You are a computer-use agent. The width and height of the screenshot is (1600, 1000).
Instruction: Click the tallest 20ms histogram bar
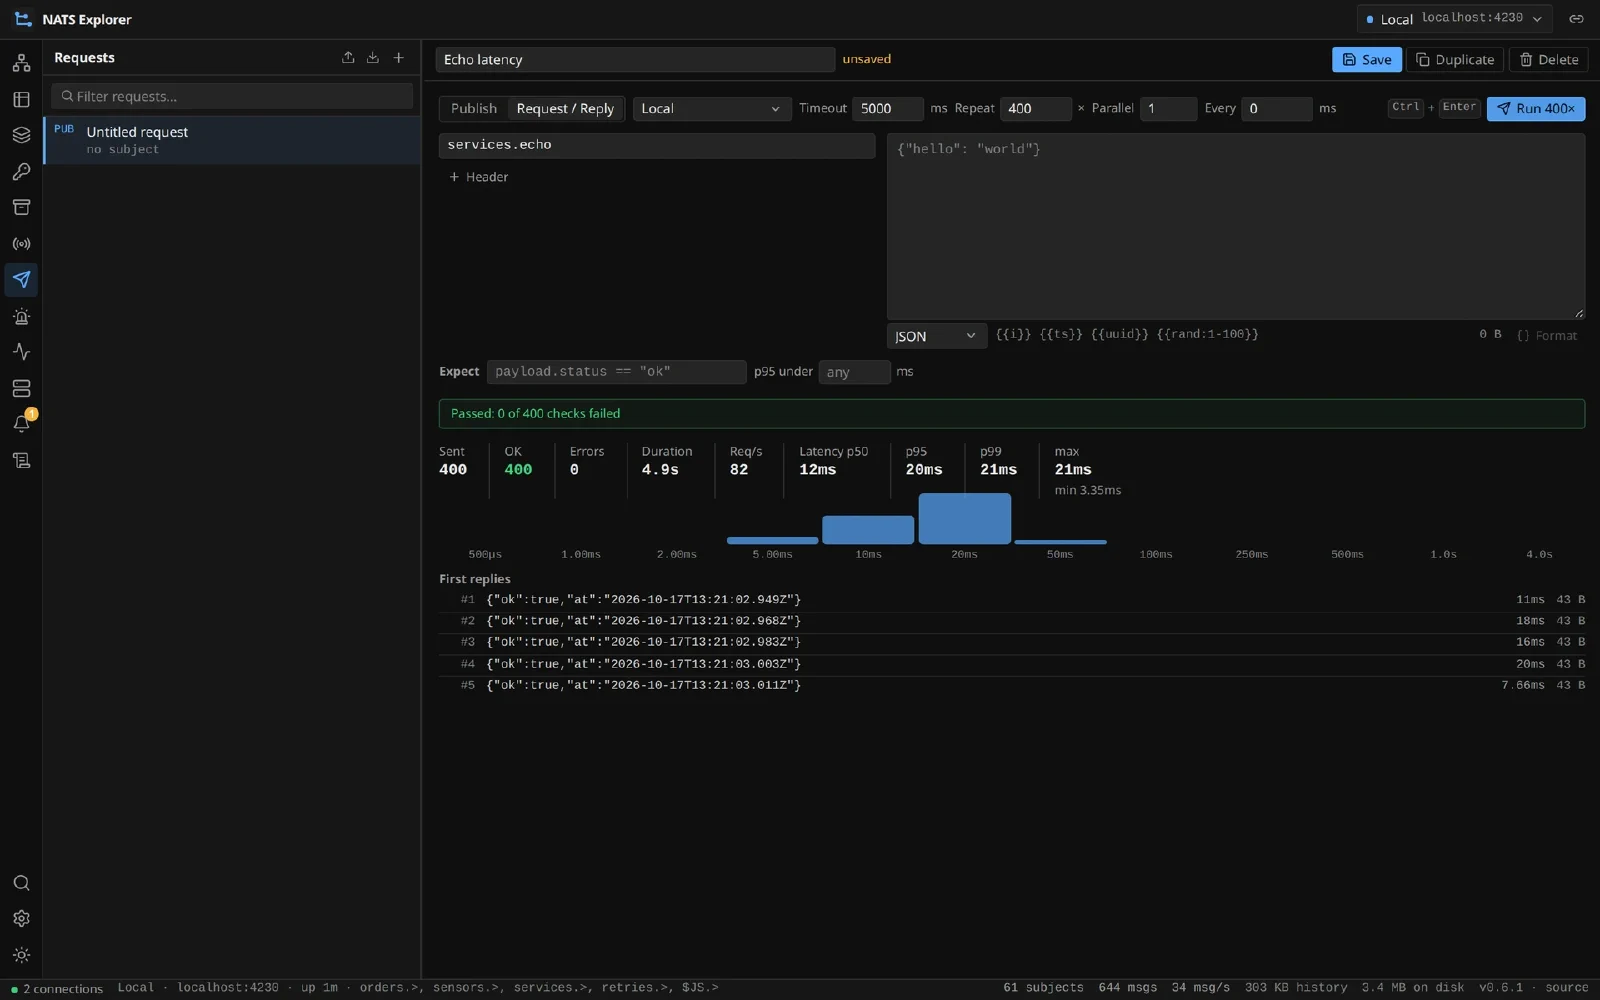pyautogui.click(x=965, y=518)
